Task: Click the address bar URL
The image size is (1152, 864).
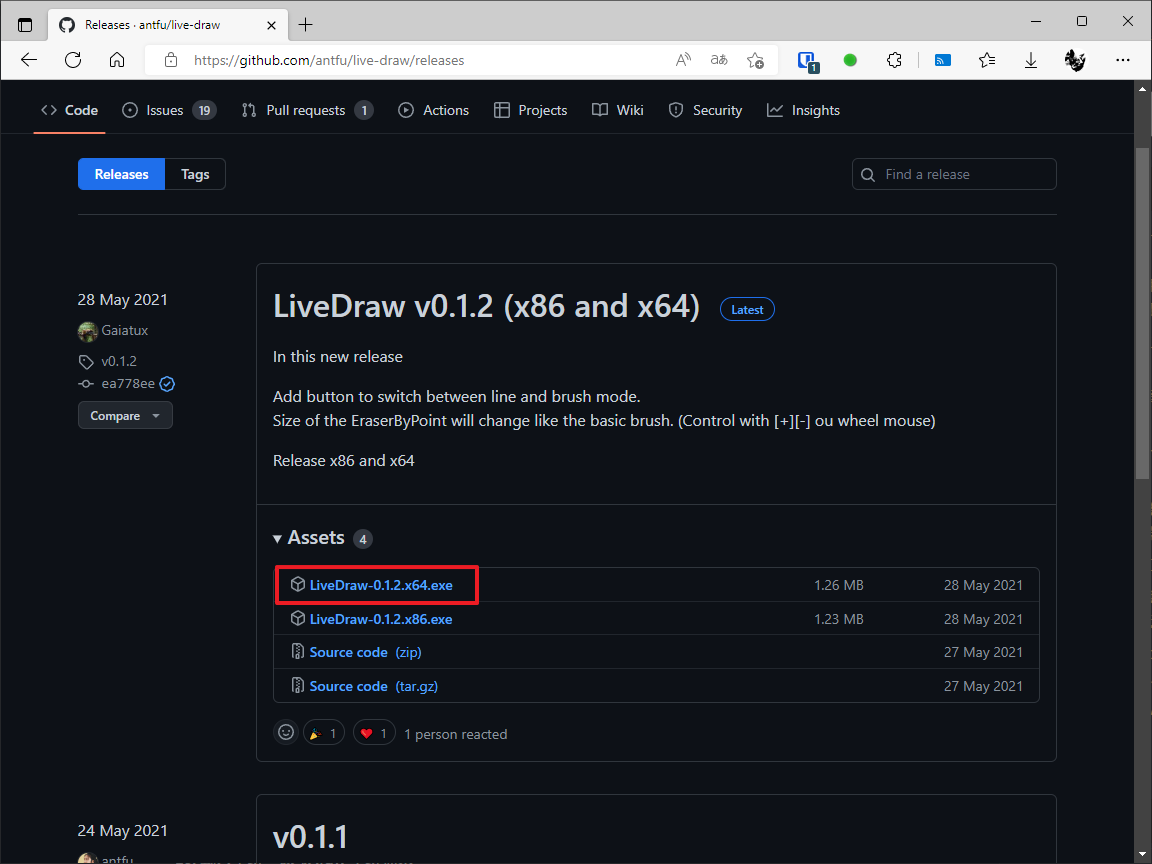Action: 329,60
